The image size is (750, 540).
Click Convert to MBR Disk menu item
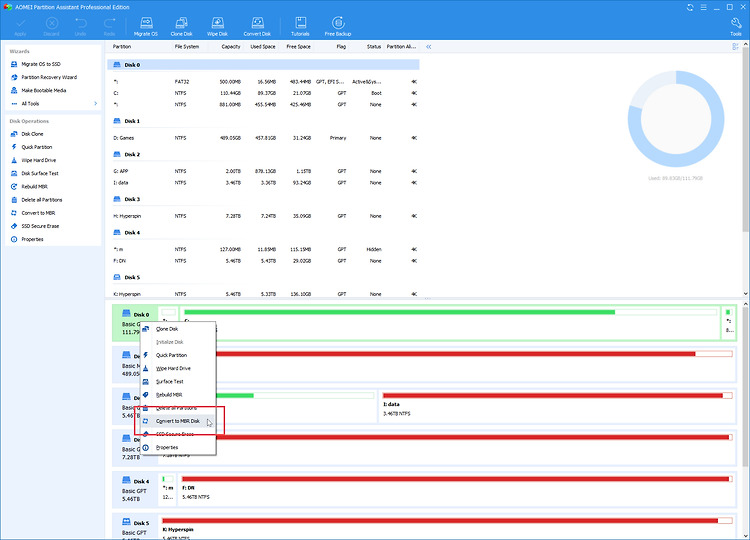[178, 421]
